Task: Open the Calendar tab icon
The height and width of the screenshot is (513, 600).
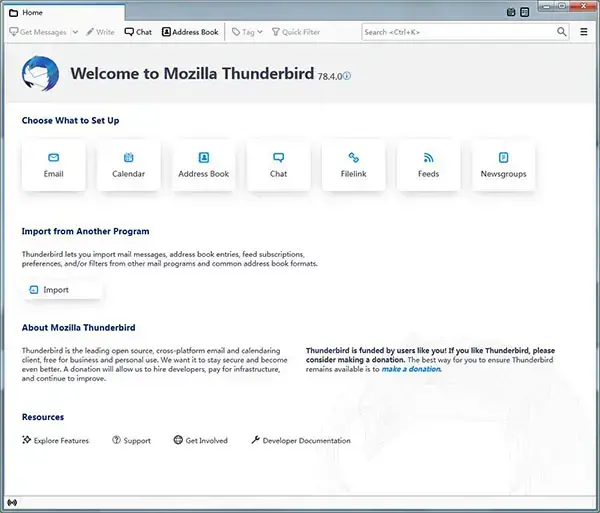Action: (511, 12)
